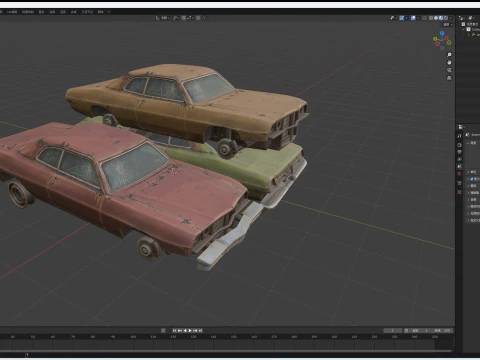
Task: Click the right-side green axis gizmo handle
Action: pyautogui.click(x=449, y=42)
